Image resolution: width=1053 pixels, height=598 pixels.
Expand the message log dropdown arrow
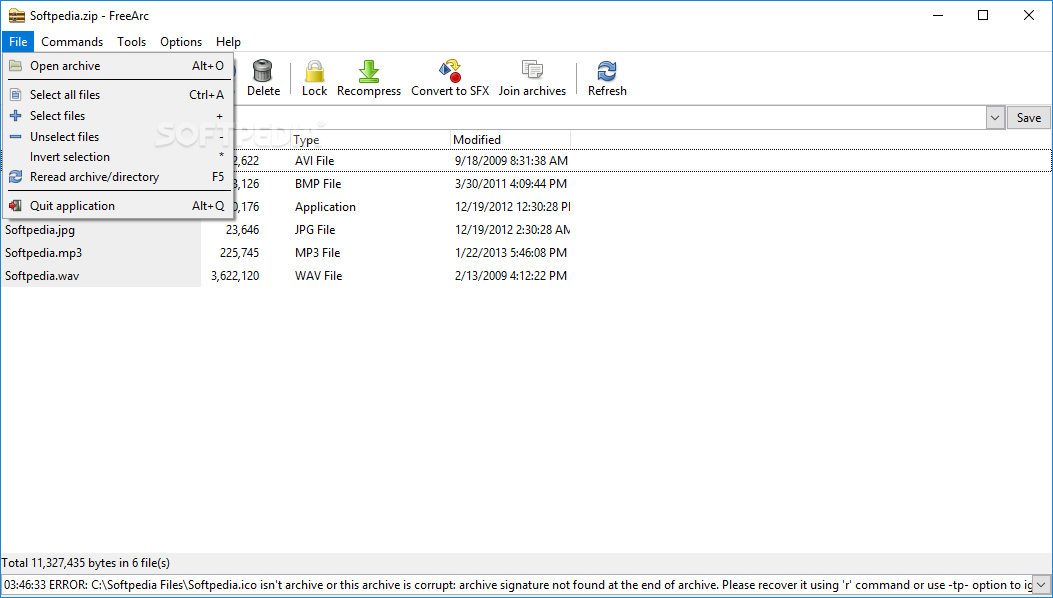(1041, 585)
